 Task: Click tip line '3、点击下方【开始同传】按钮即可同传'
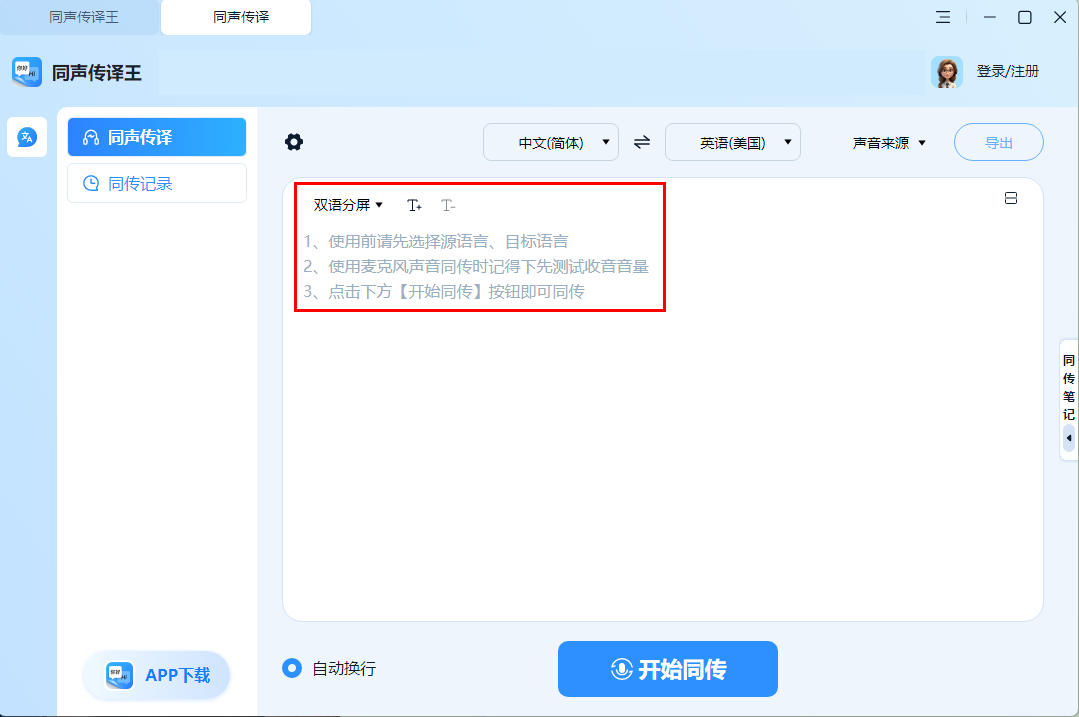click(444, 292)
